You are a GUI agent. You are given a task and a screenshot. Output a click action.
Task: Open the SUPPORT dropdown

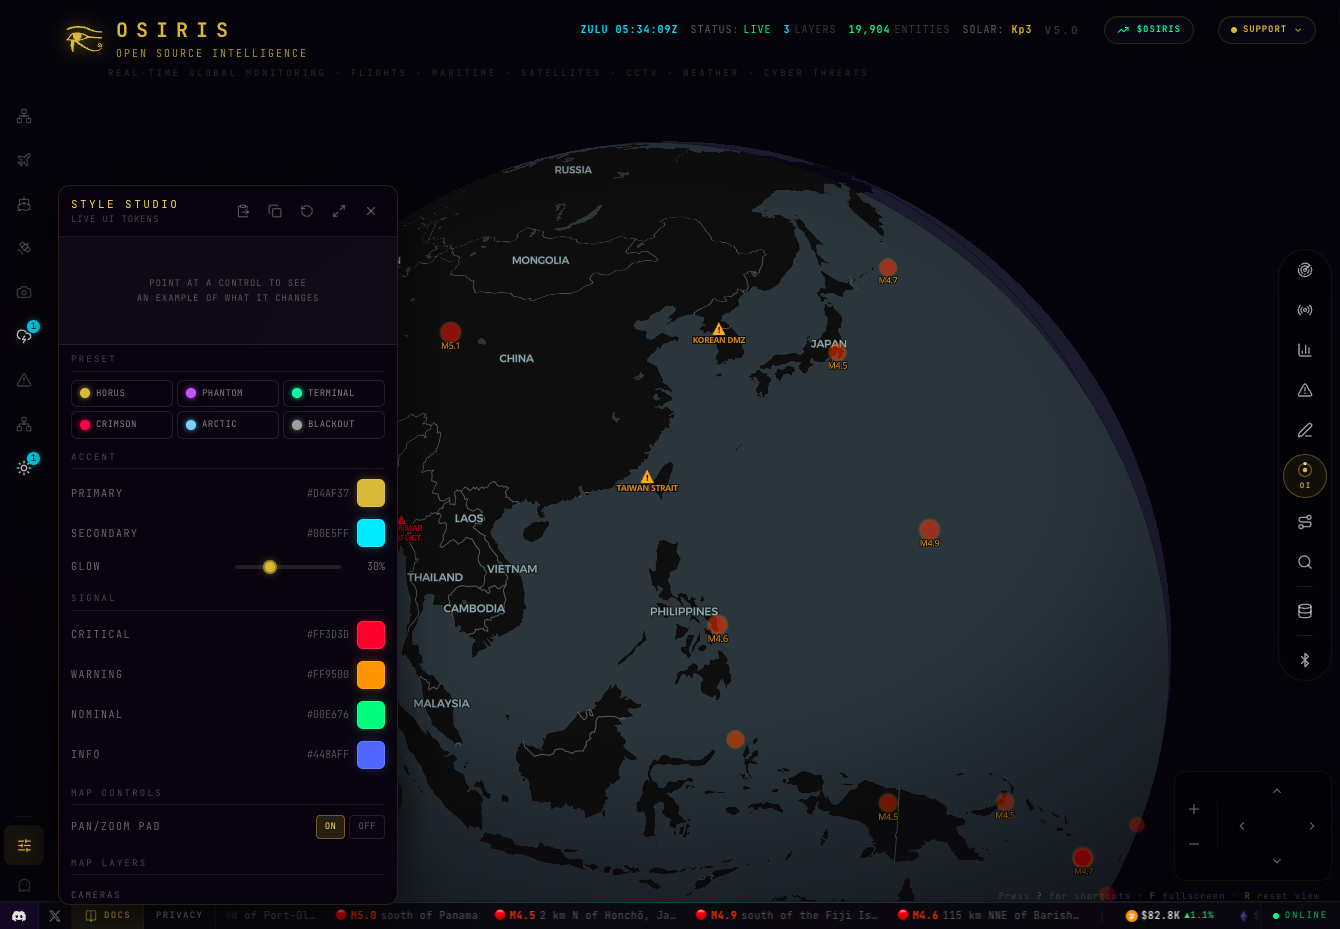(1266, 30)
